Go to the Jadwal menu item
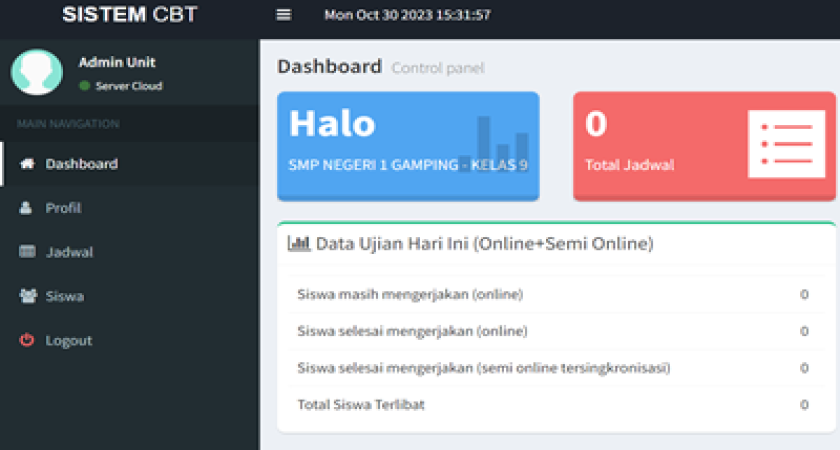This screenshot has width=840, height=450. pos(69,252)
